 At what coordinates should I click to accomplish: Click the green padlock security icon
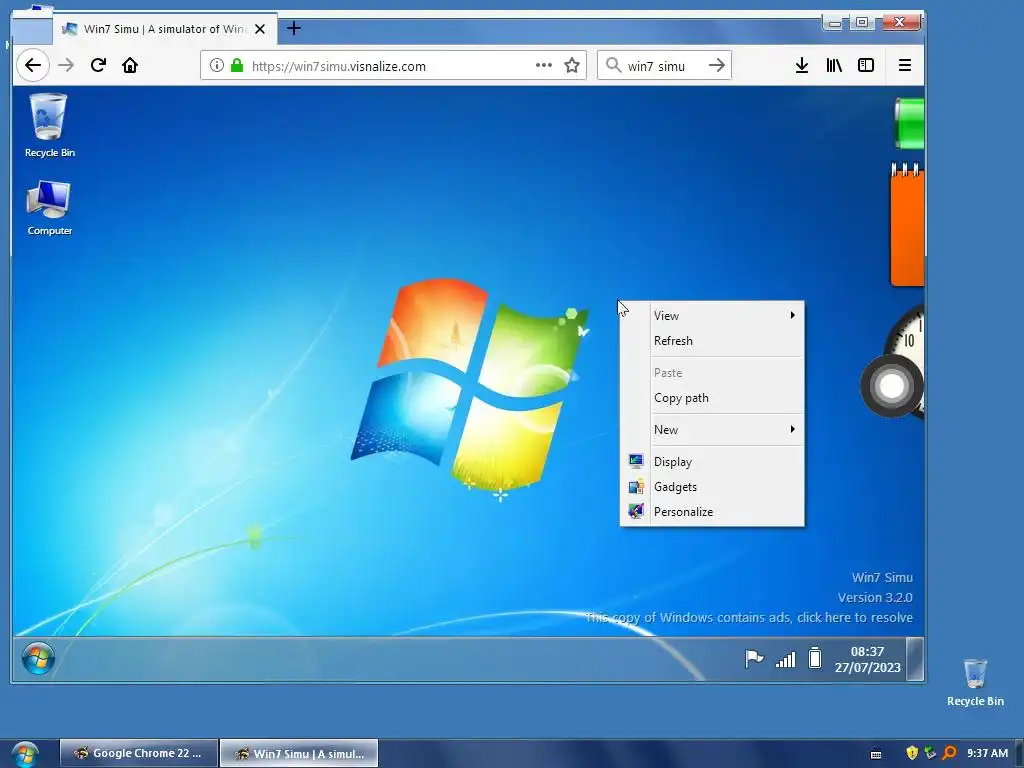coord(237,65)
